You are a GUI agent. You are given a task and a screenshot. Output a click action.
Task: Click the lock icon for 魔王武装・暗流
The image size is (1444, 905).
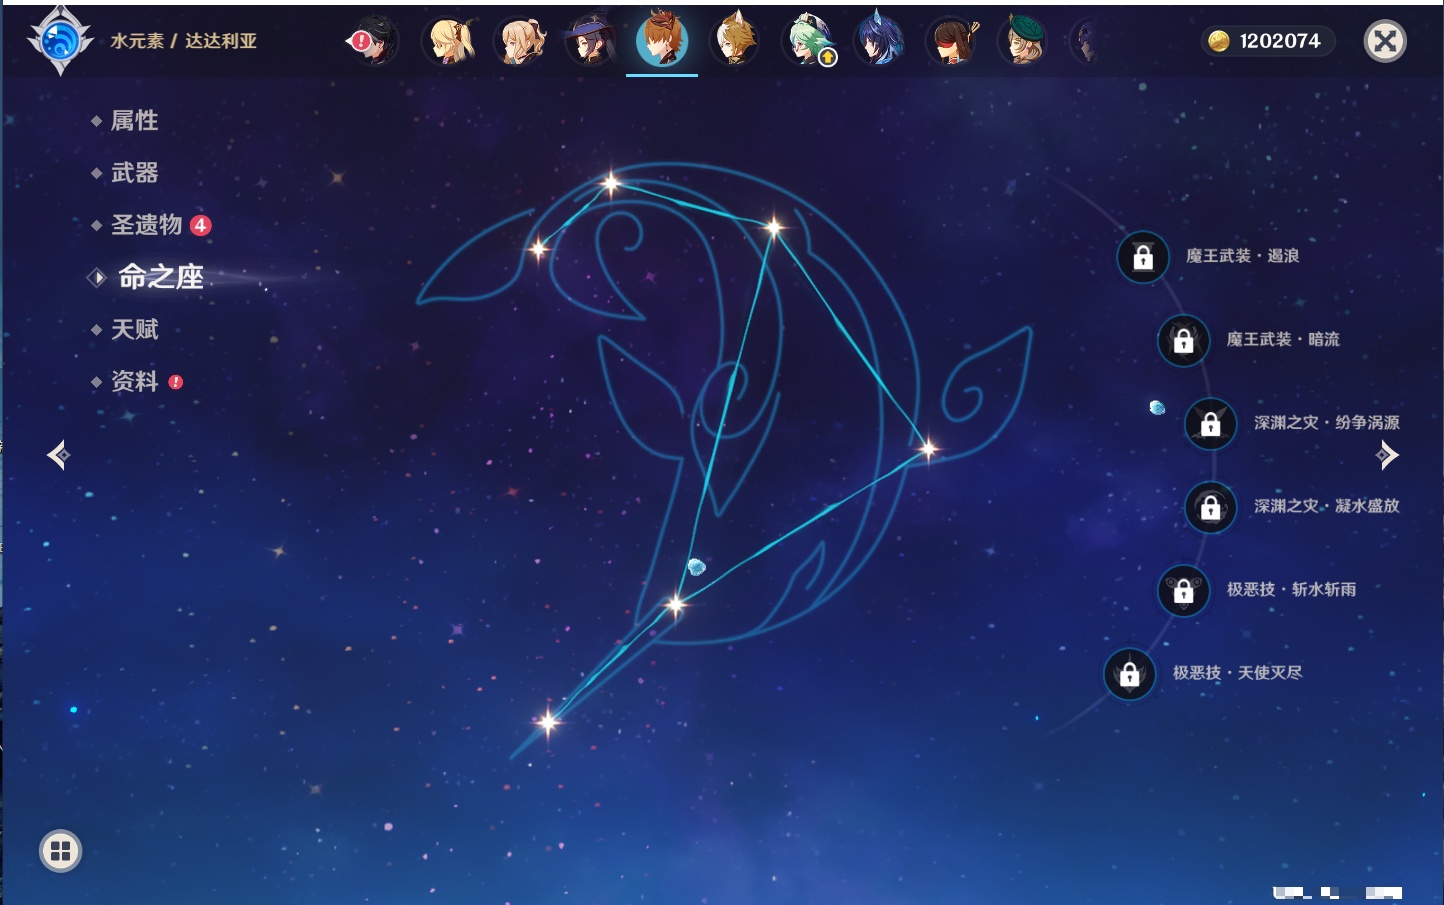(x=1183, y=340)
